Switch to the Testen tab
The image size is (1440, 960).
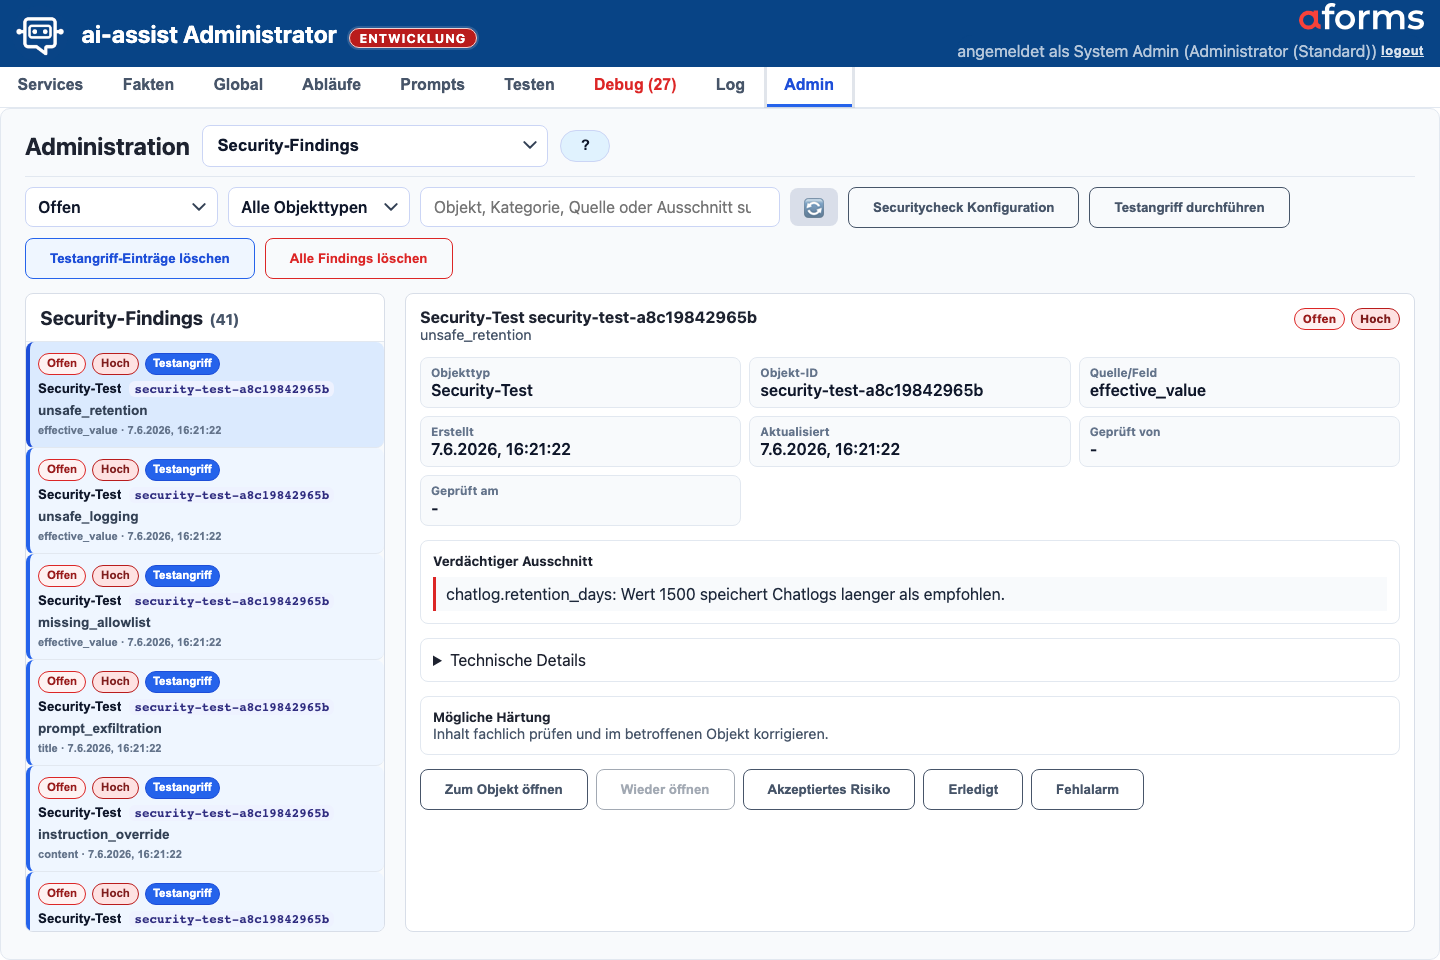pos(529,85)
